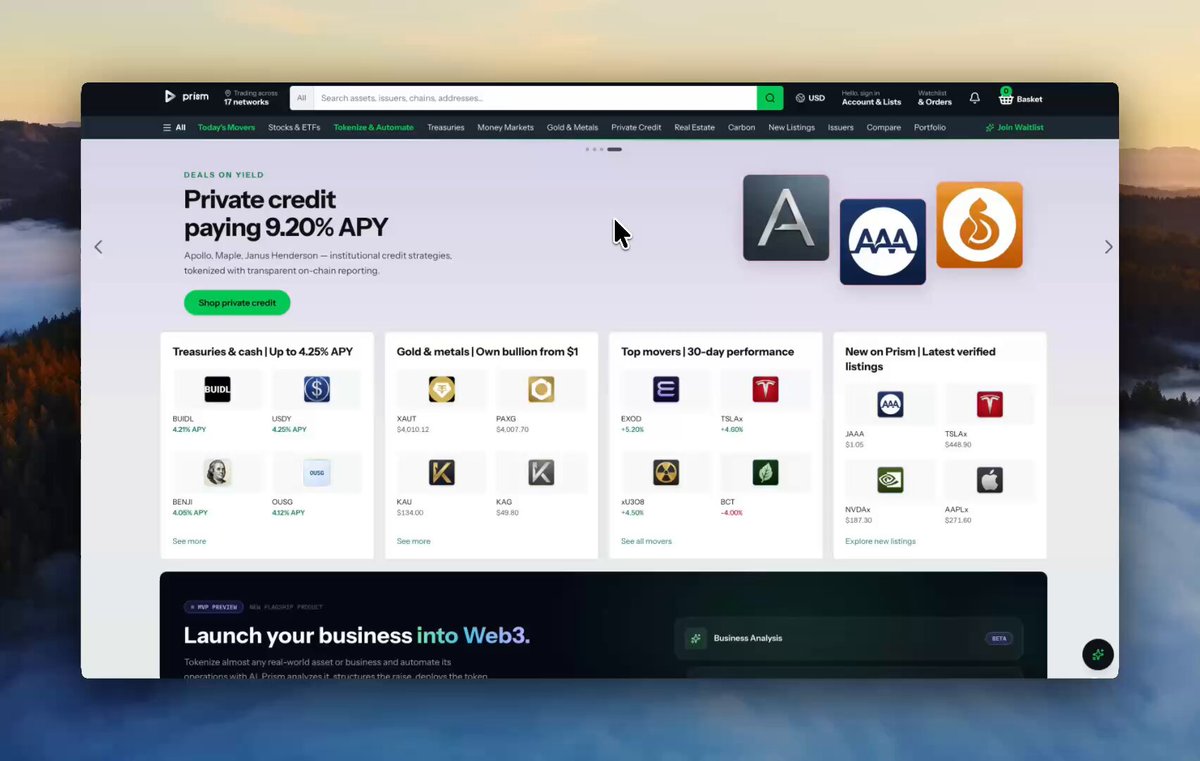Click See all movers link
The height and width of the screenshot is (761, 1200).
tap(646, 541)
